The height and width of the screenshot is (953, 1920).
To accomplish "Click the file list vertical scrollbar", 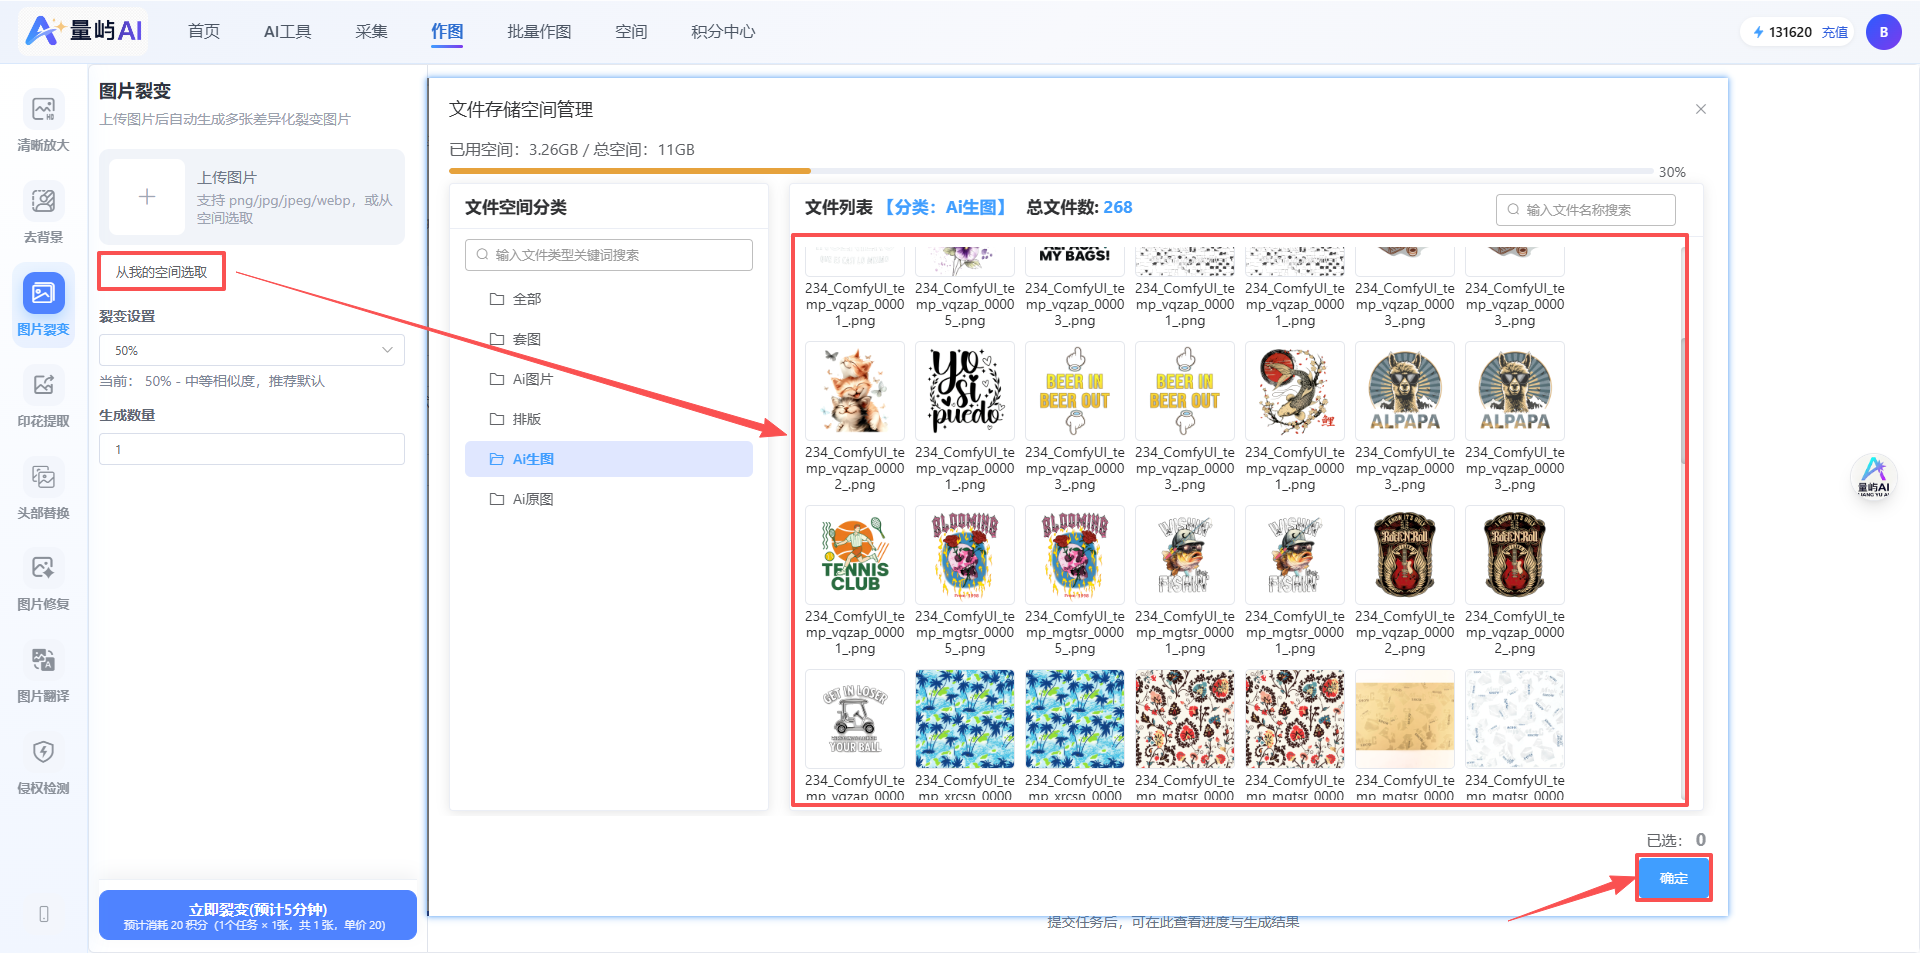I will pos(1683,400).
